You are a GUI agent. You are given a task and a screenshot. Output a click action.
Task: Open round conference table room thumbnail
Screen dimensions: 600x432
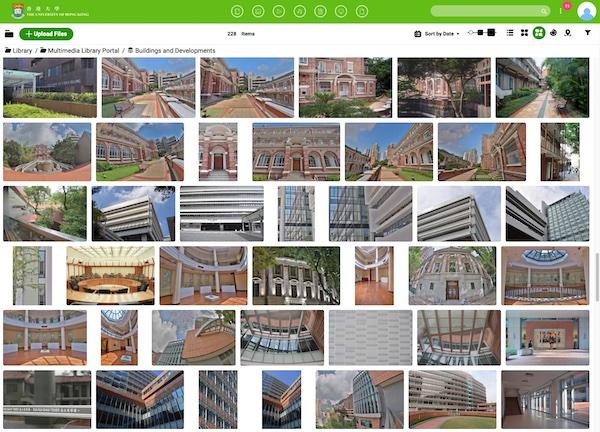point(111,276)
